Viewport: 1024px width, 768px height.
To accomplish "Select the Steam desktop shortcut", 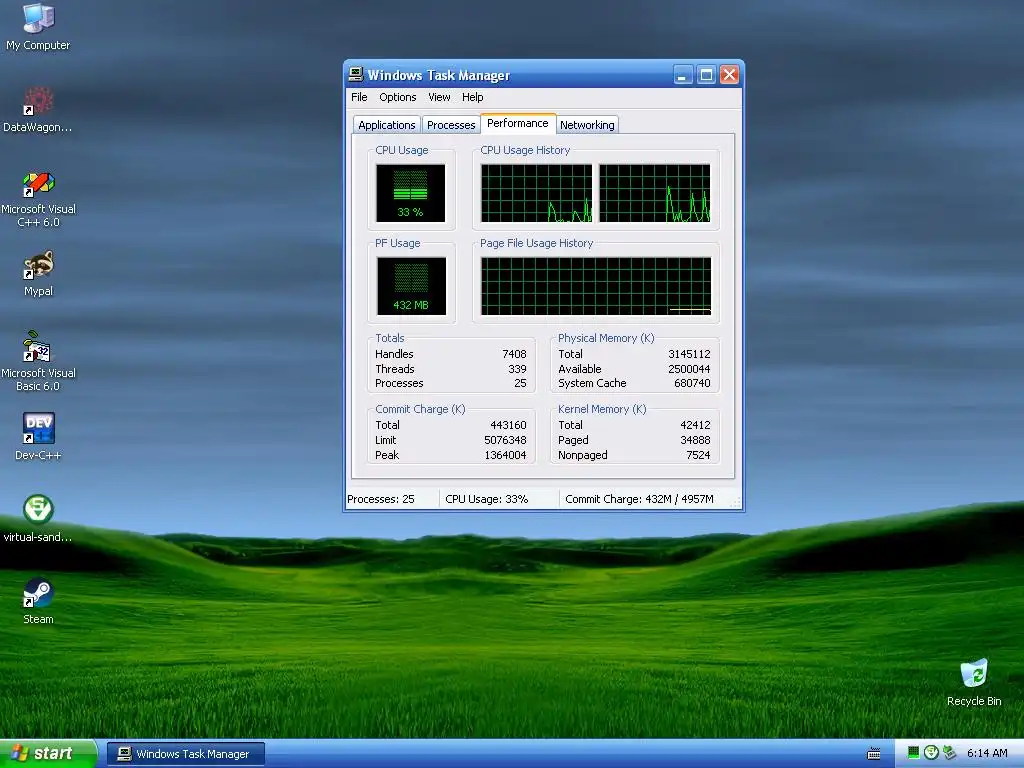I will point(38,601).
